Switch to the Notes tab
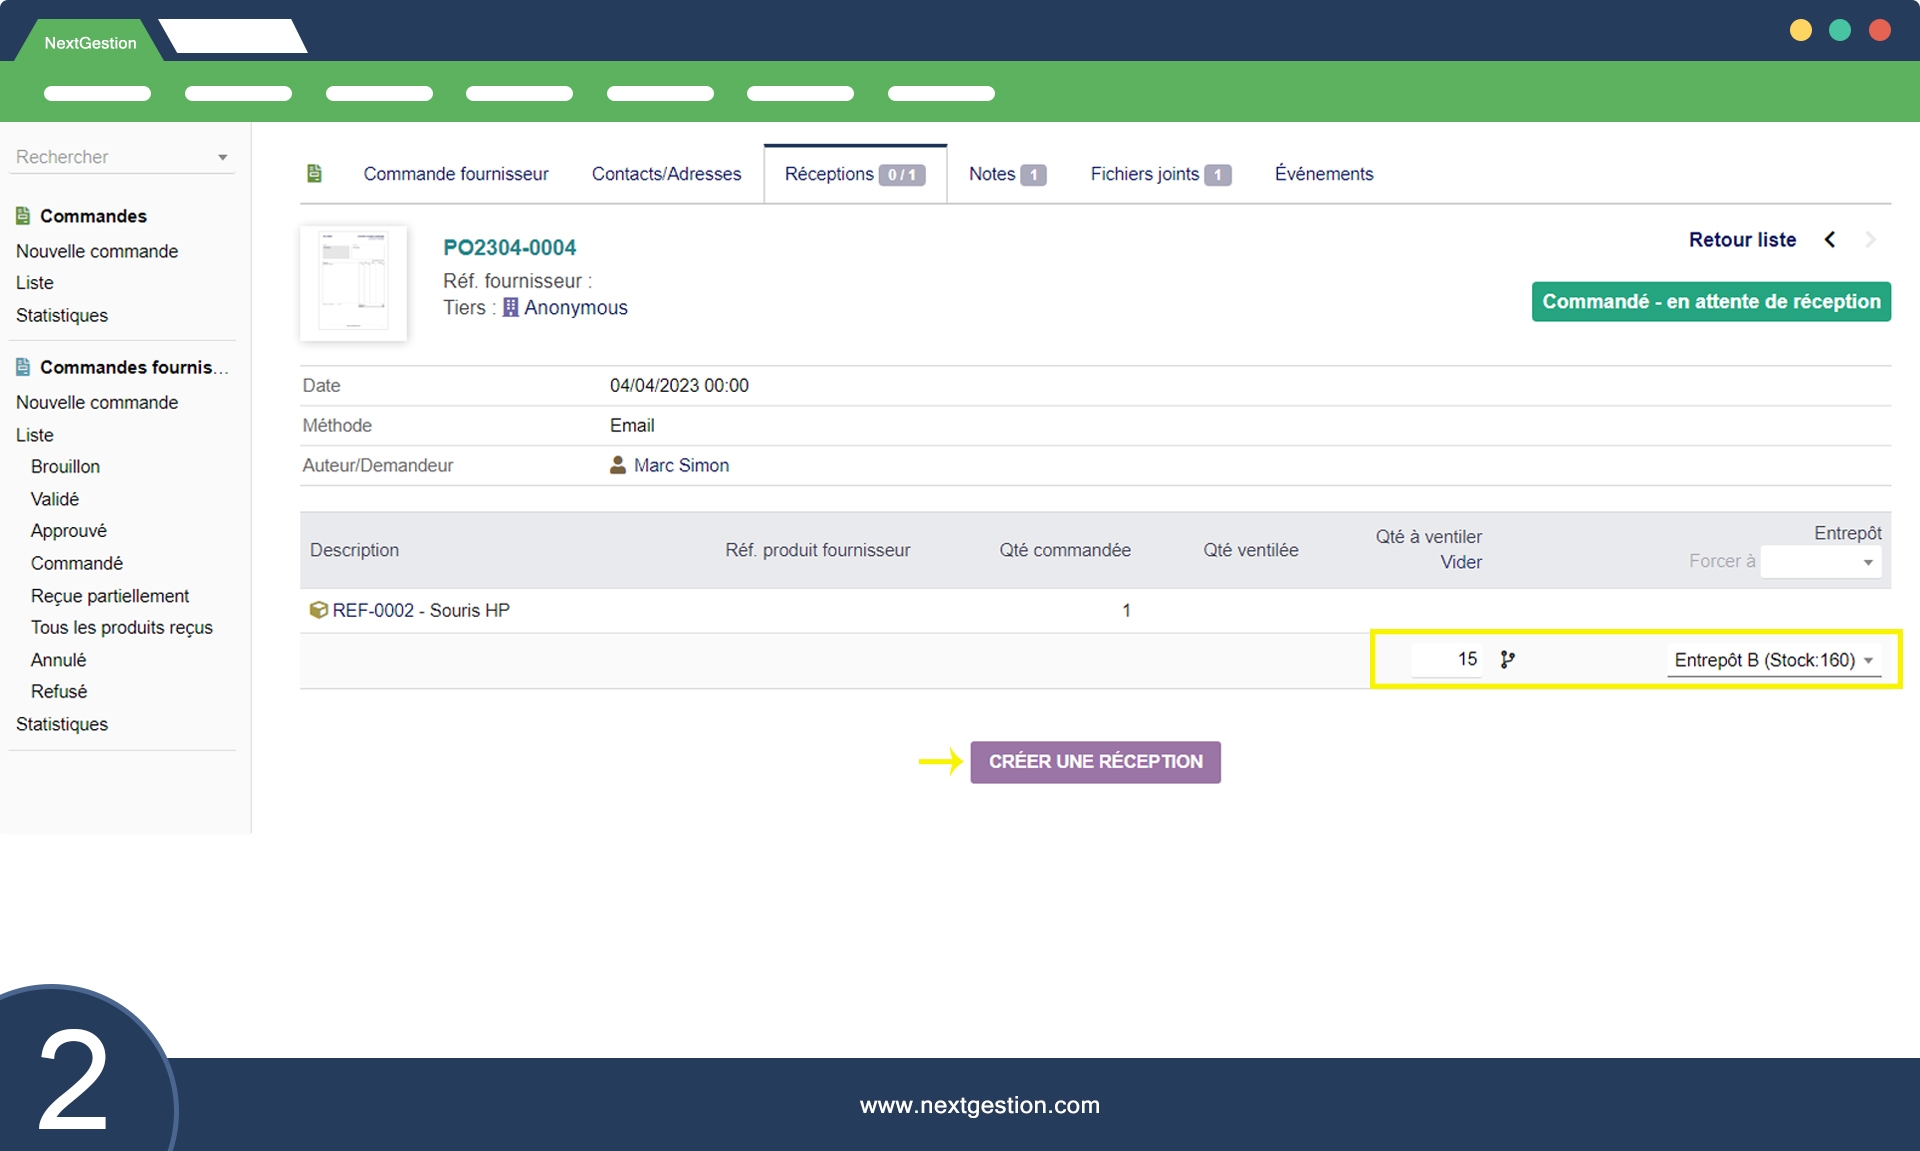This screenshot has height=1151, width=1920. pos(1006,174)
